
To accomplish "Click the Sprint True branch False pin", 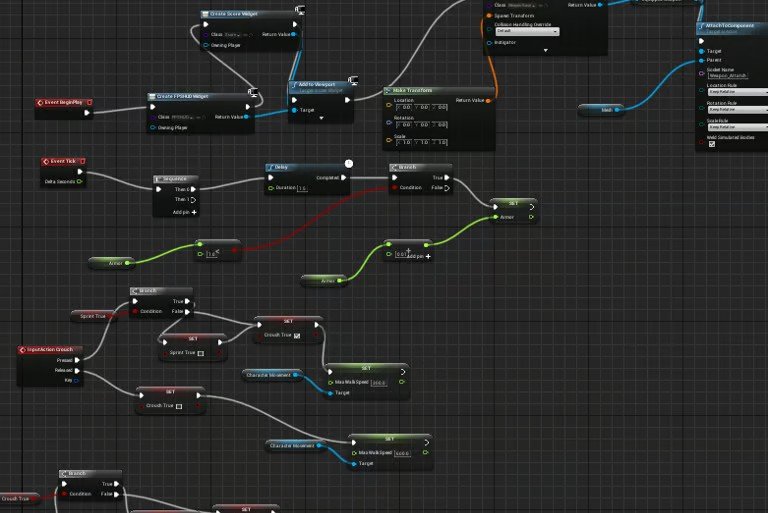I will coord(187,312).
